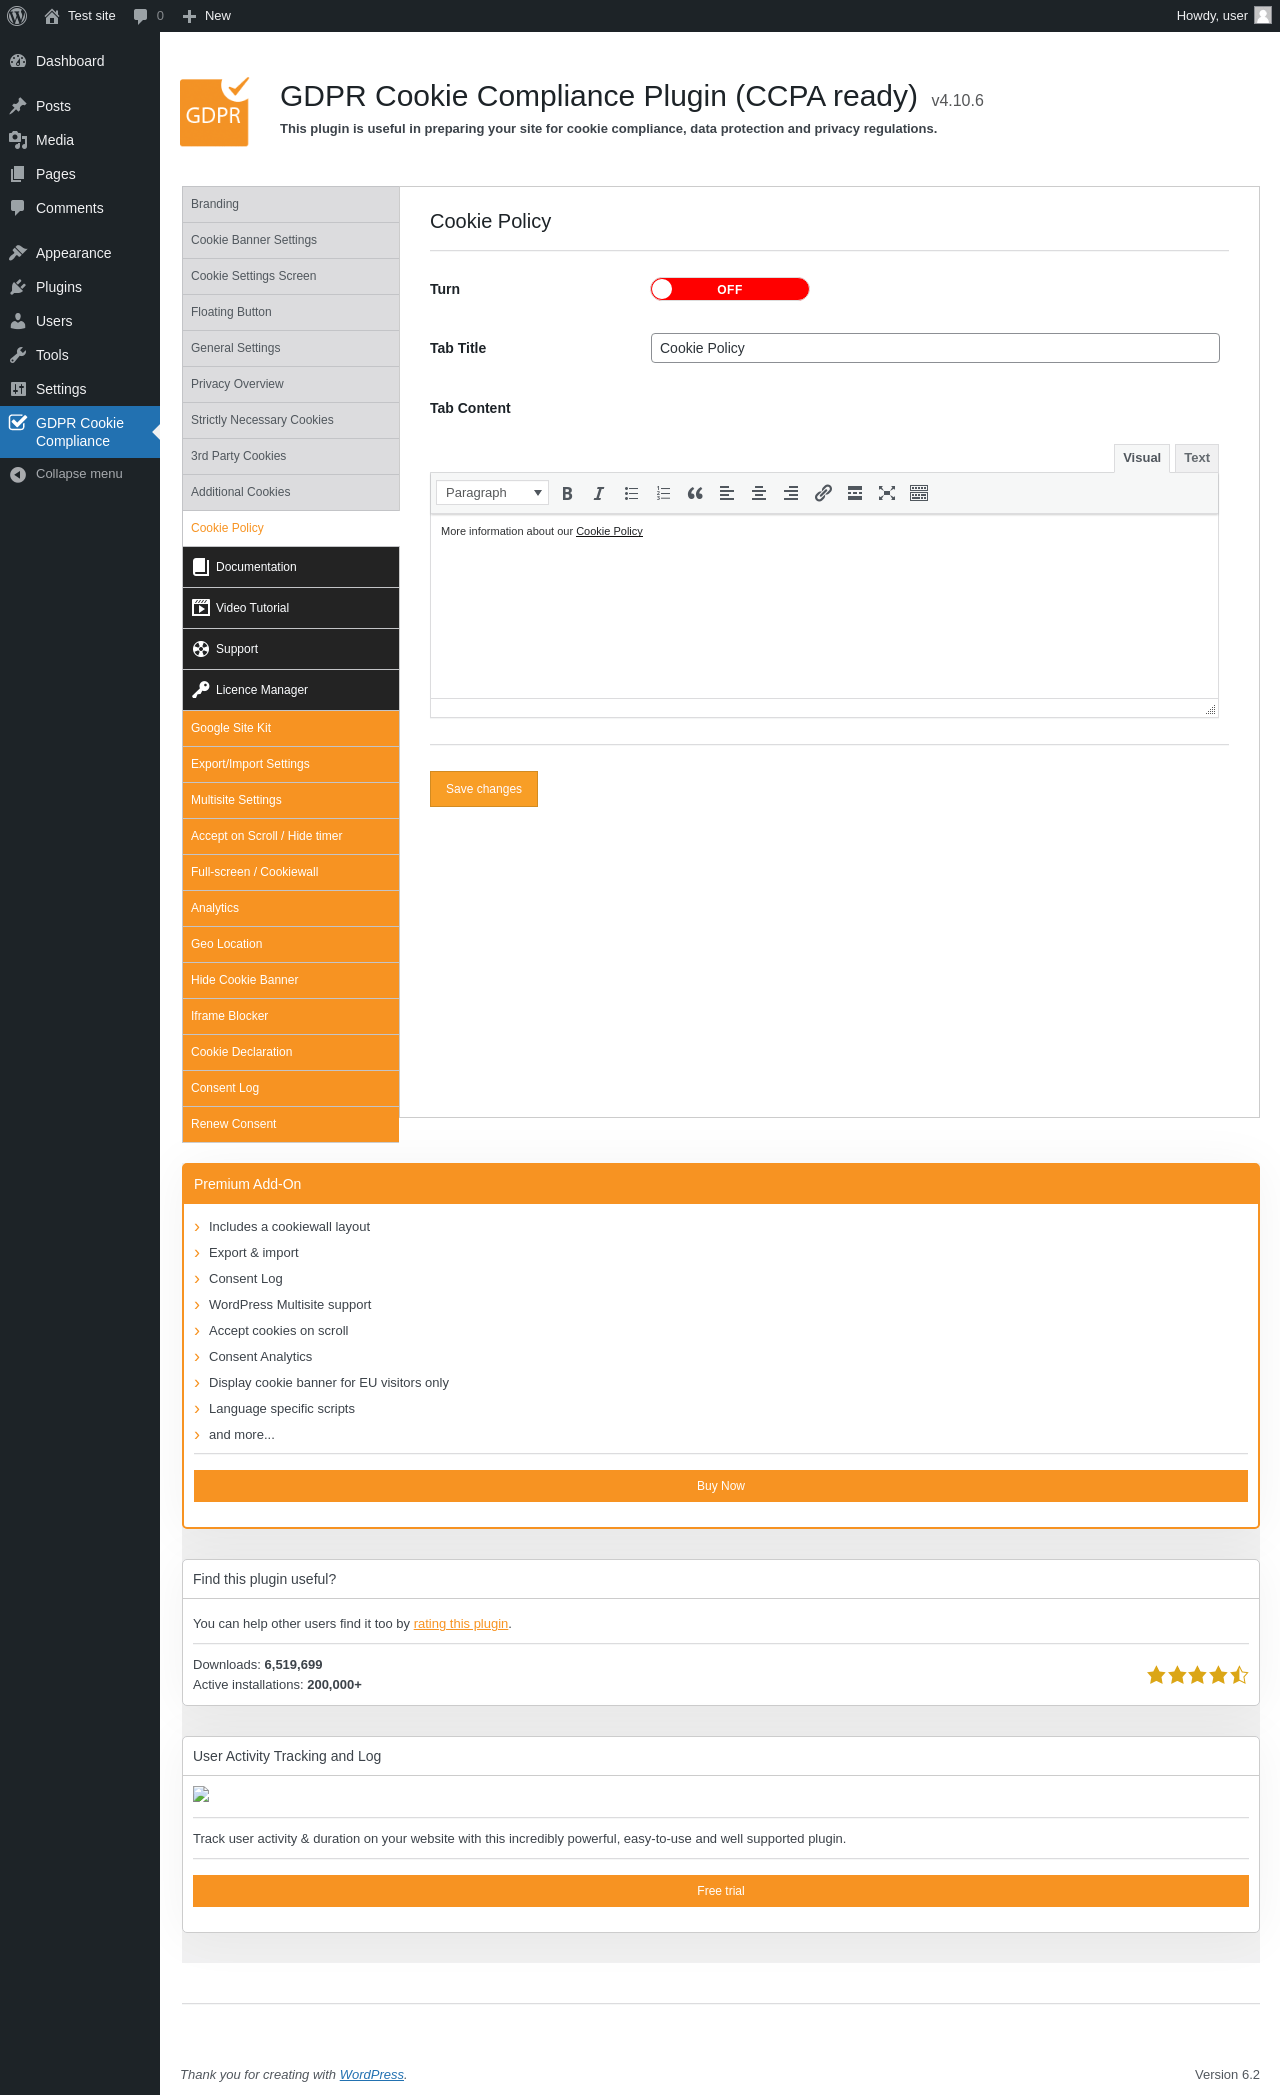Open the Additional Cookies tab
Image resolution: width=1280 pixels, height=2095 pixels.
pos(291,492)
